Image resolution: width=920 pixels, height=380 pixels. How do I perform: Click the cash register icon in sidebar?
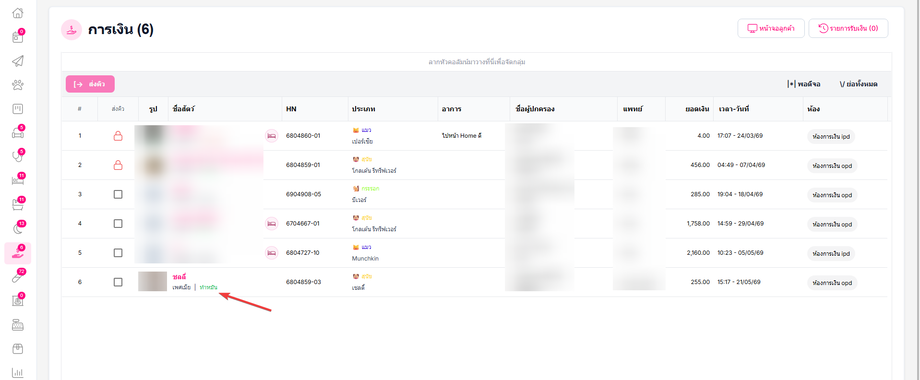[x=18, y=325]
